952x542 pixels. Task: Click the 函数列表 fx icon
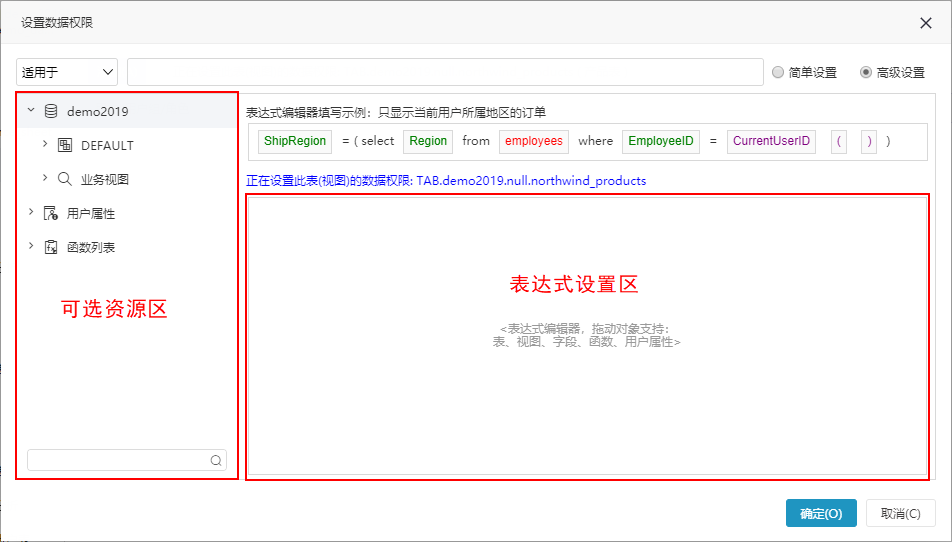pyautogui.click(x=51, y=247)
